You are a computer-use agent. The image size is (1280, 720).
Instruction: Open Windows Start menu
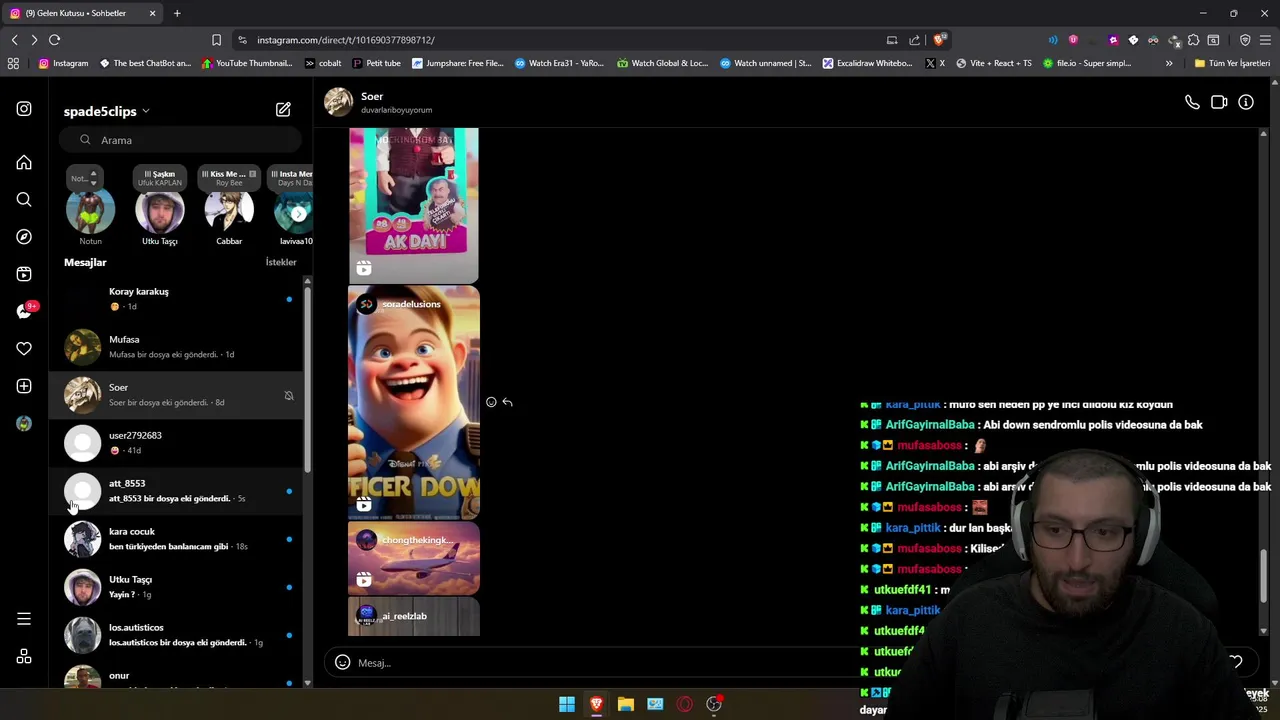click(x=567, y=704)
